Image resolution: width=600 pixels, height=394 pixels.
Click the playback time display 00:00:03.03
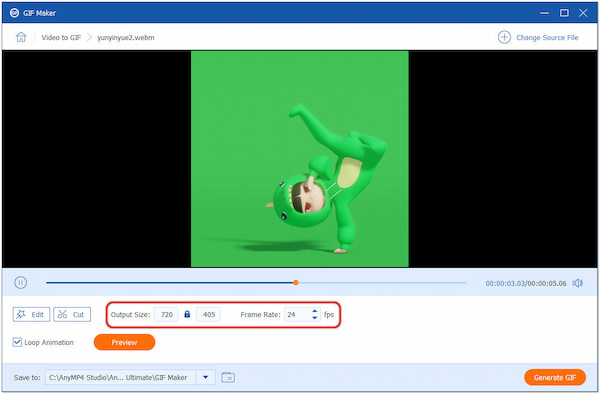(x=505, y=283)
